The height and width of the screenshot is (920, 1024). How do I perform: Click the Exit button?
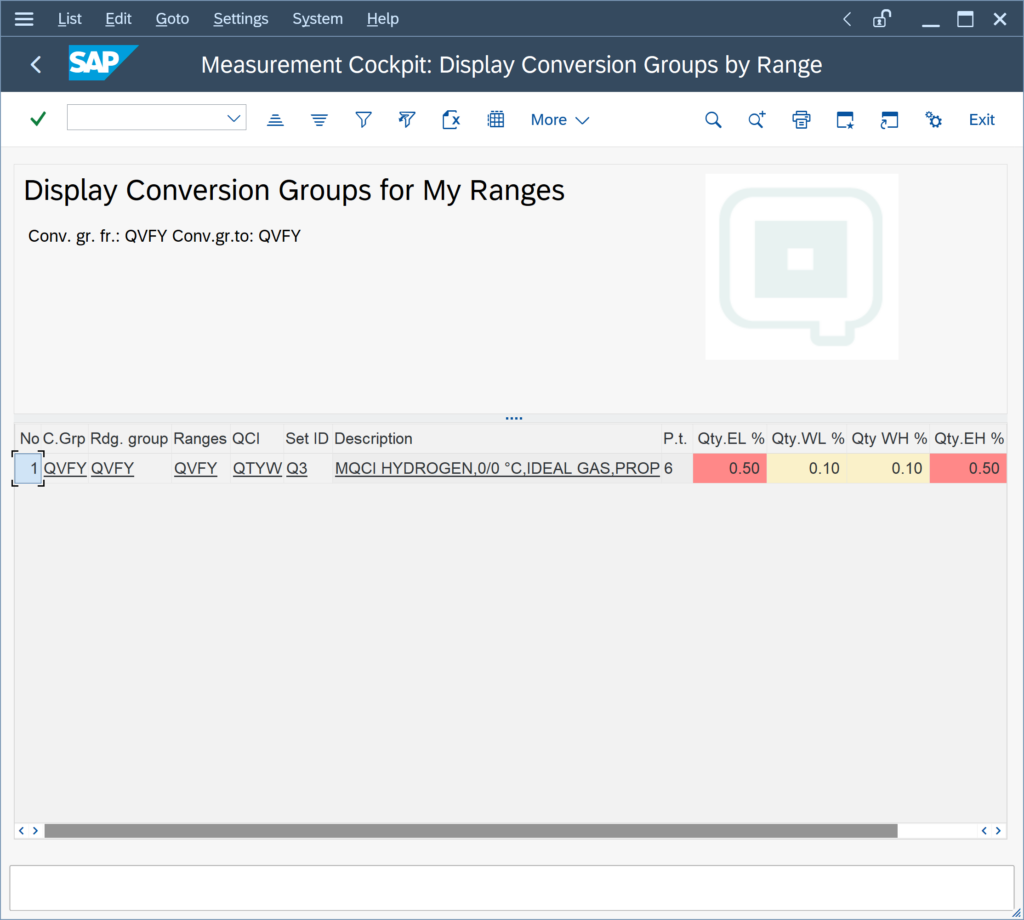click(982, 119)
